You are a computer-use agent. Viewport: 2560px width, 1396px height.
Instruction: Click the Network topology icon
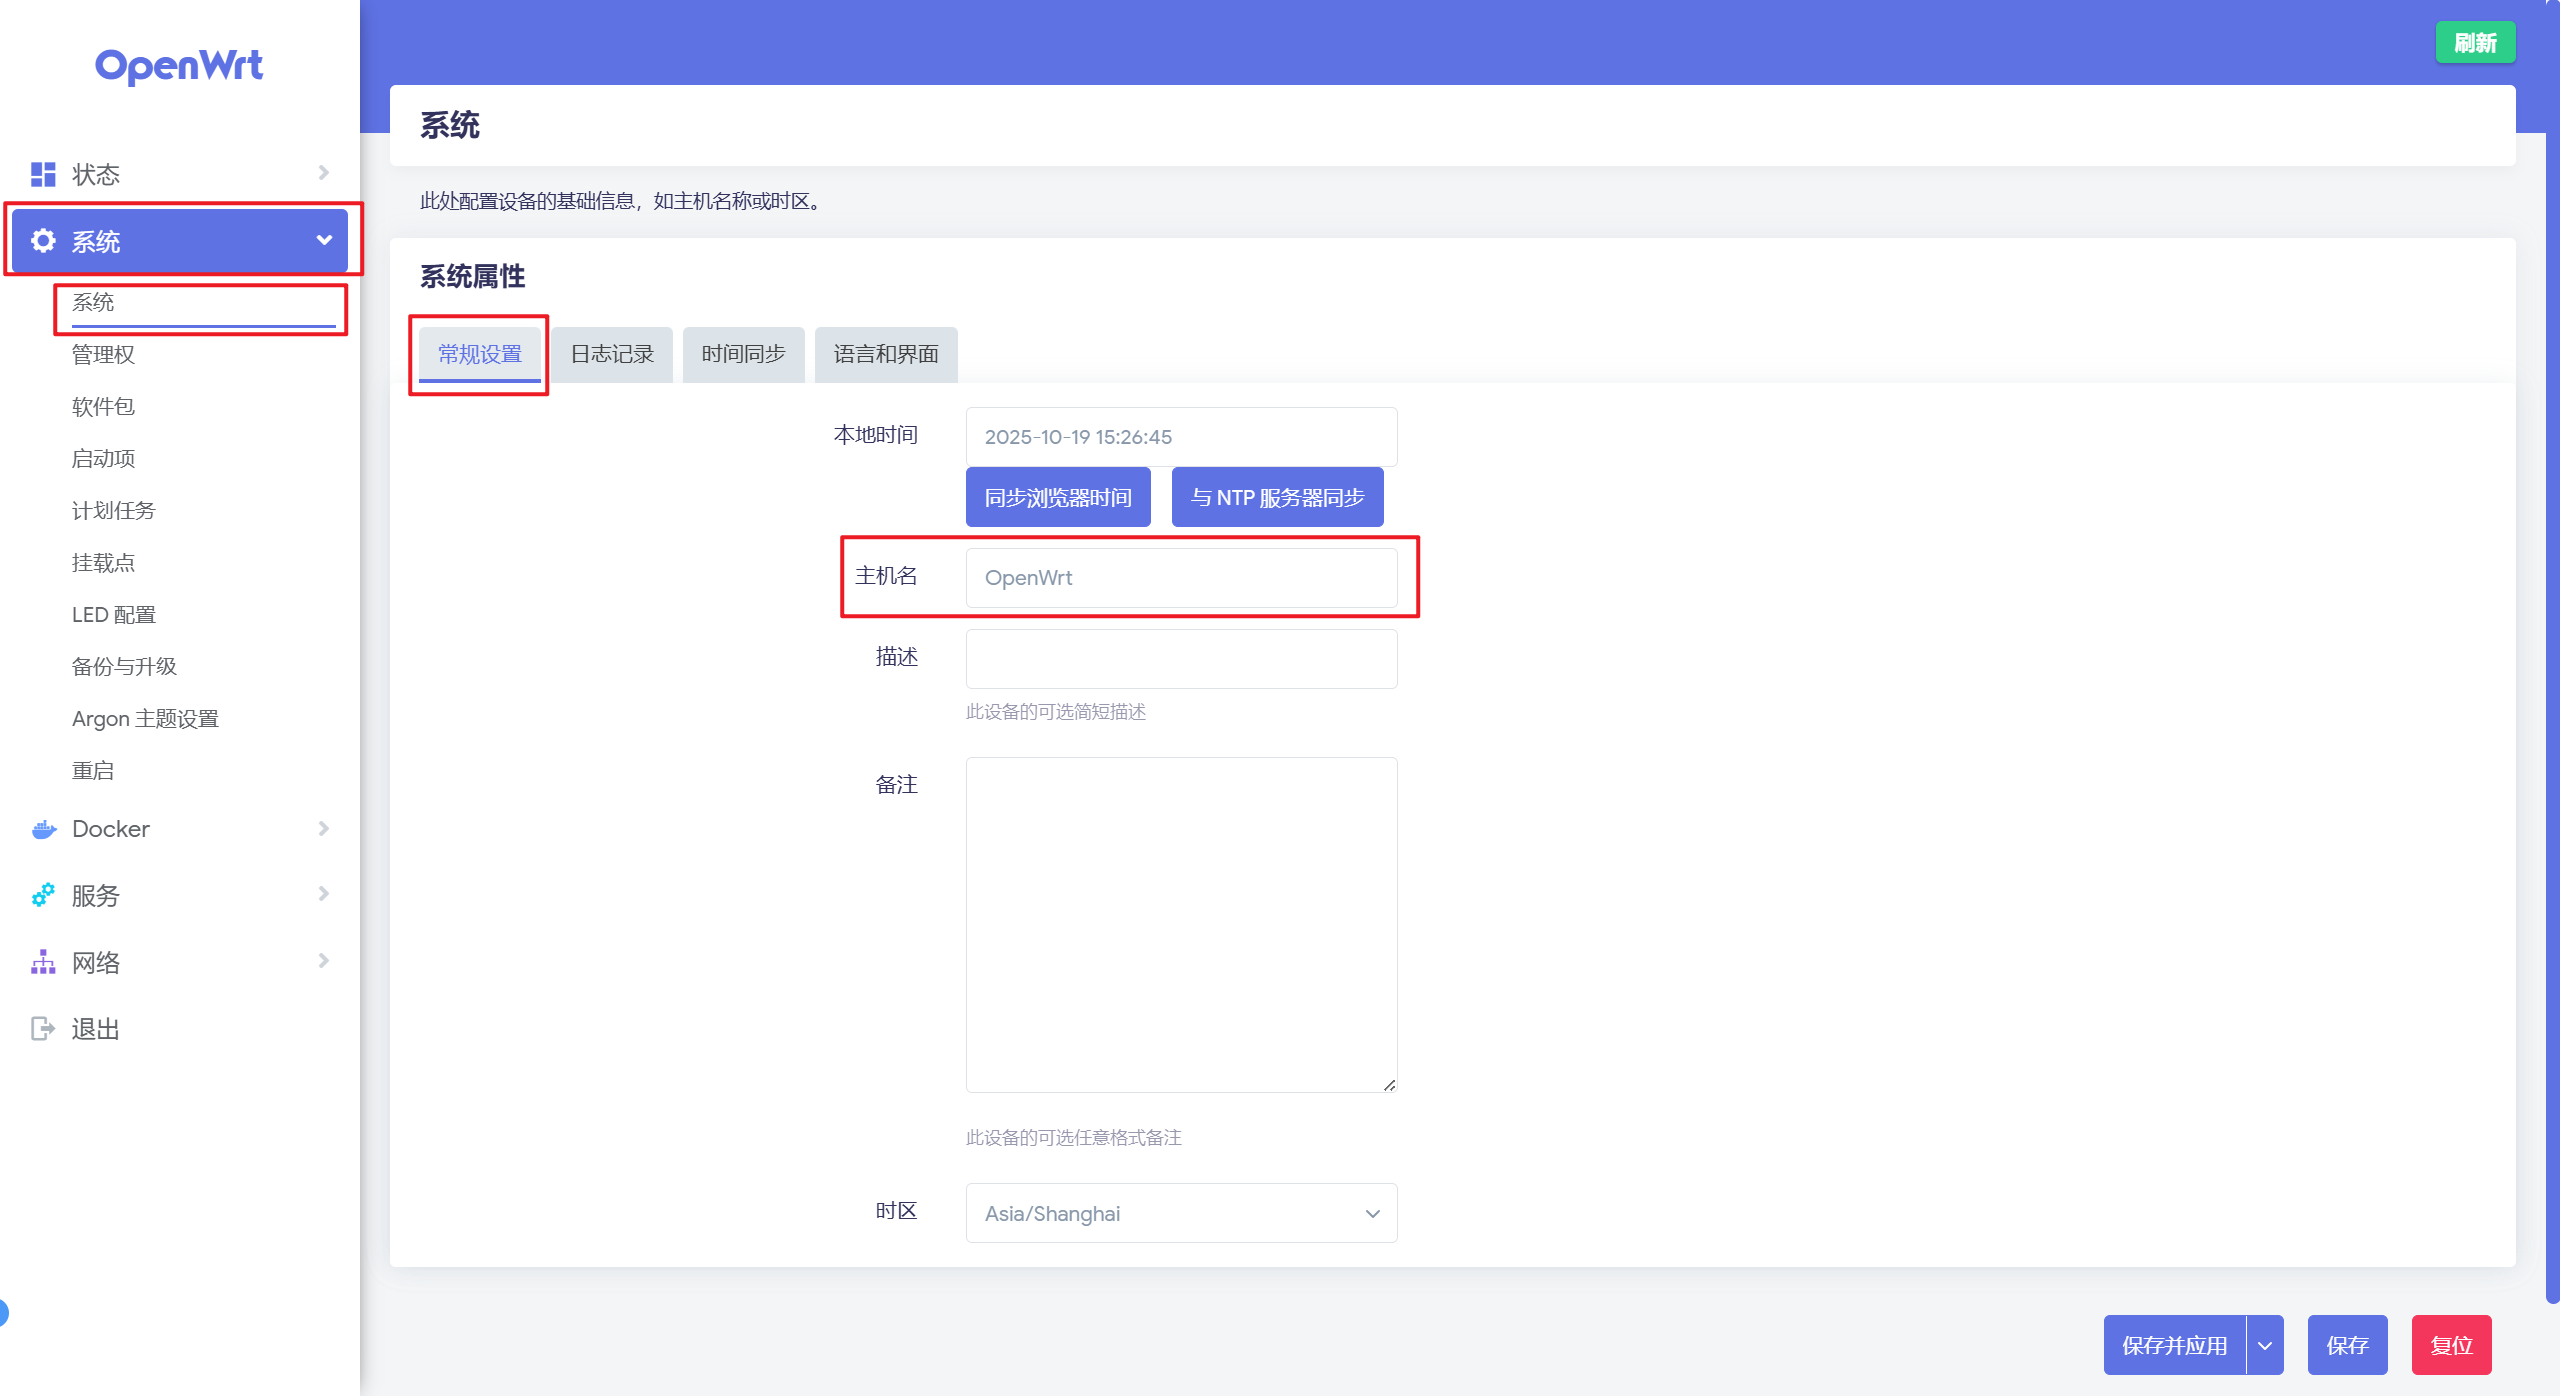43,962
